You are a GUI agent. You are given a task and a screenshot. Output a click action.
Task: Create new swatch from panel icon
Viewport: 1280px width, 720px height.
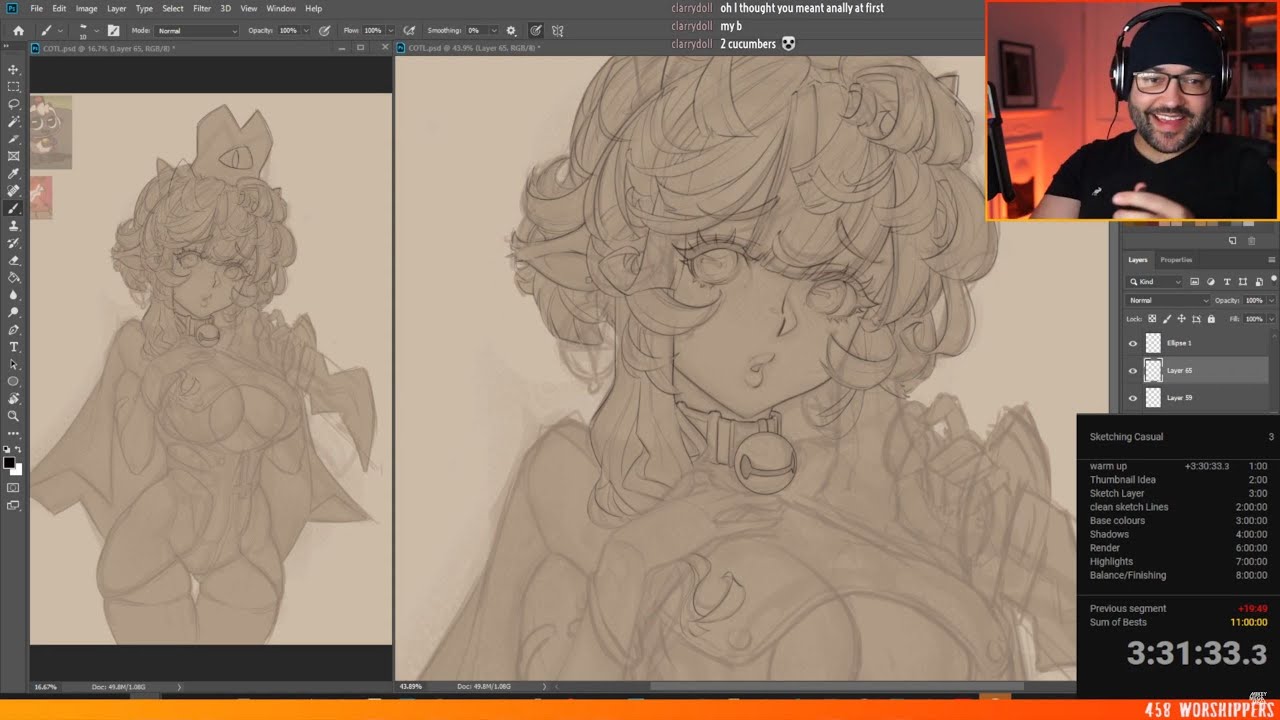[1232, 241]
